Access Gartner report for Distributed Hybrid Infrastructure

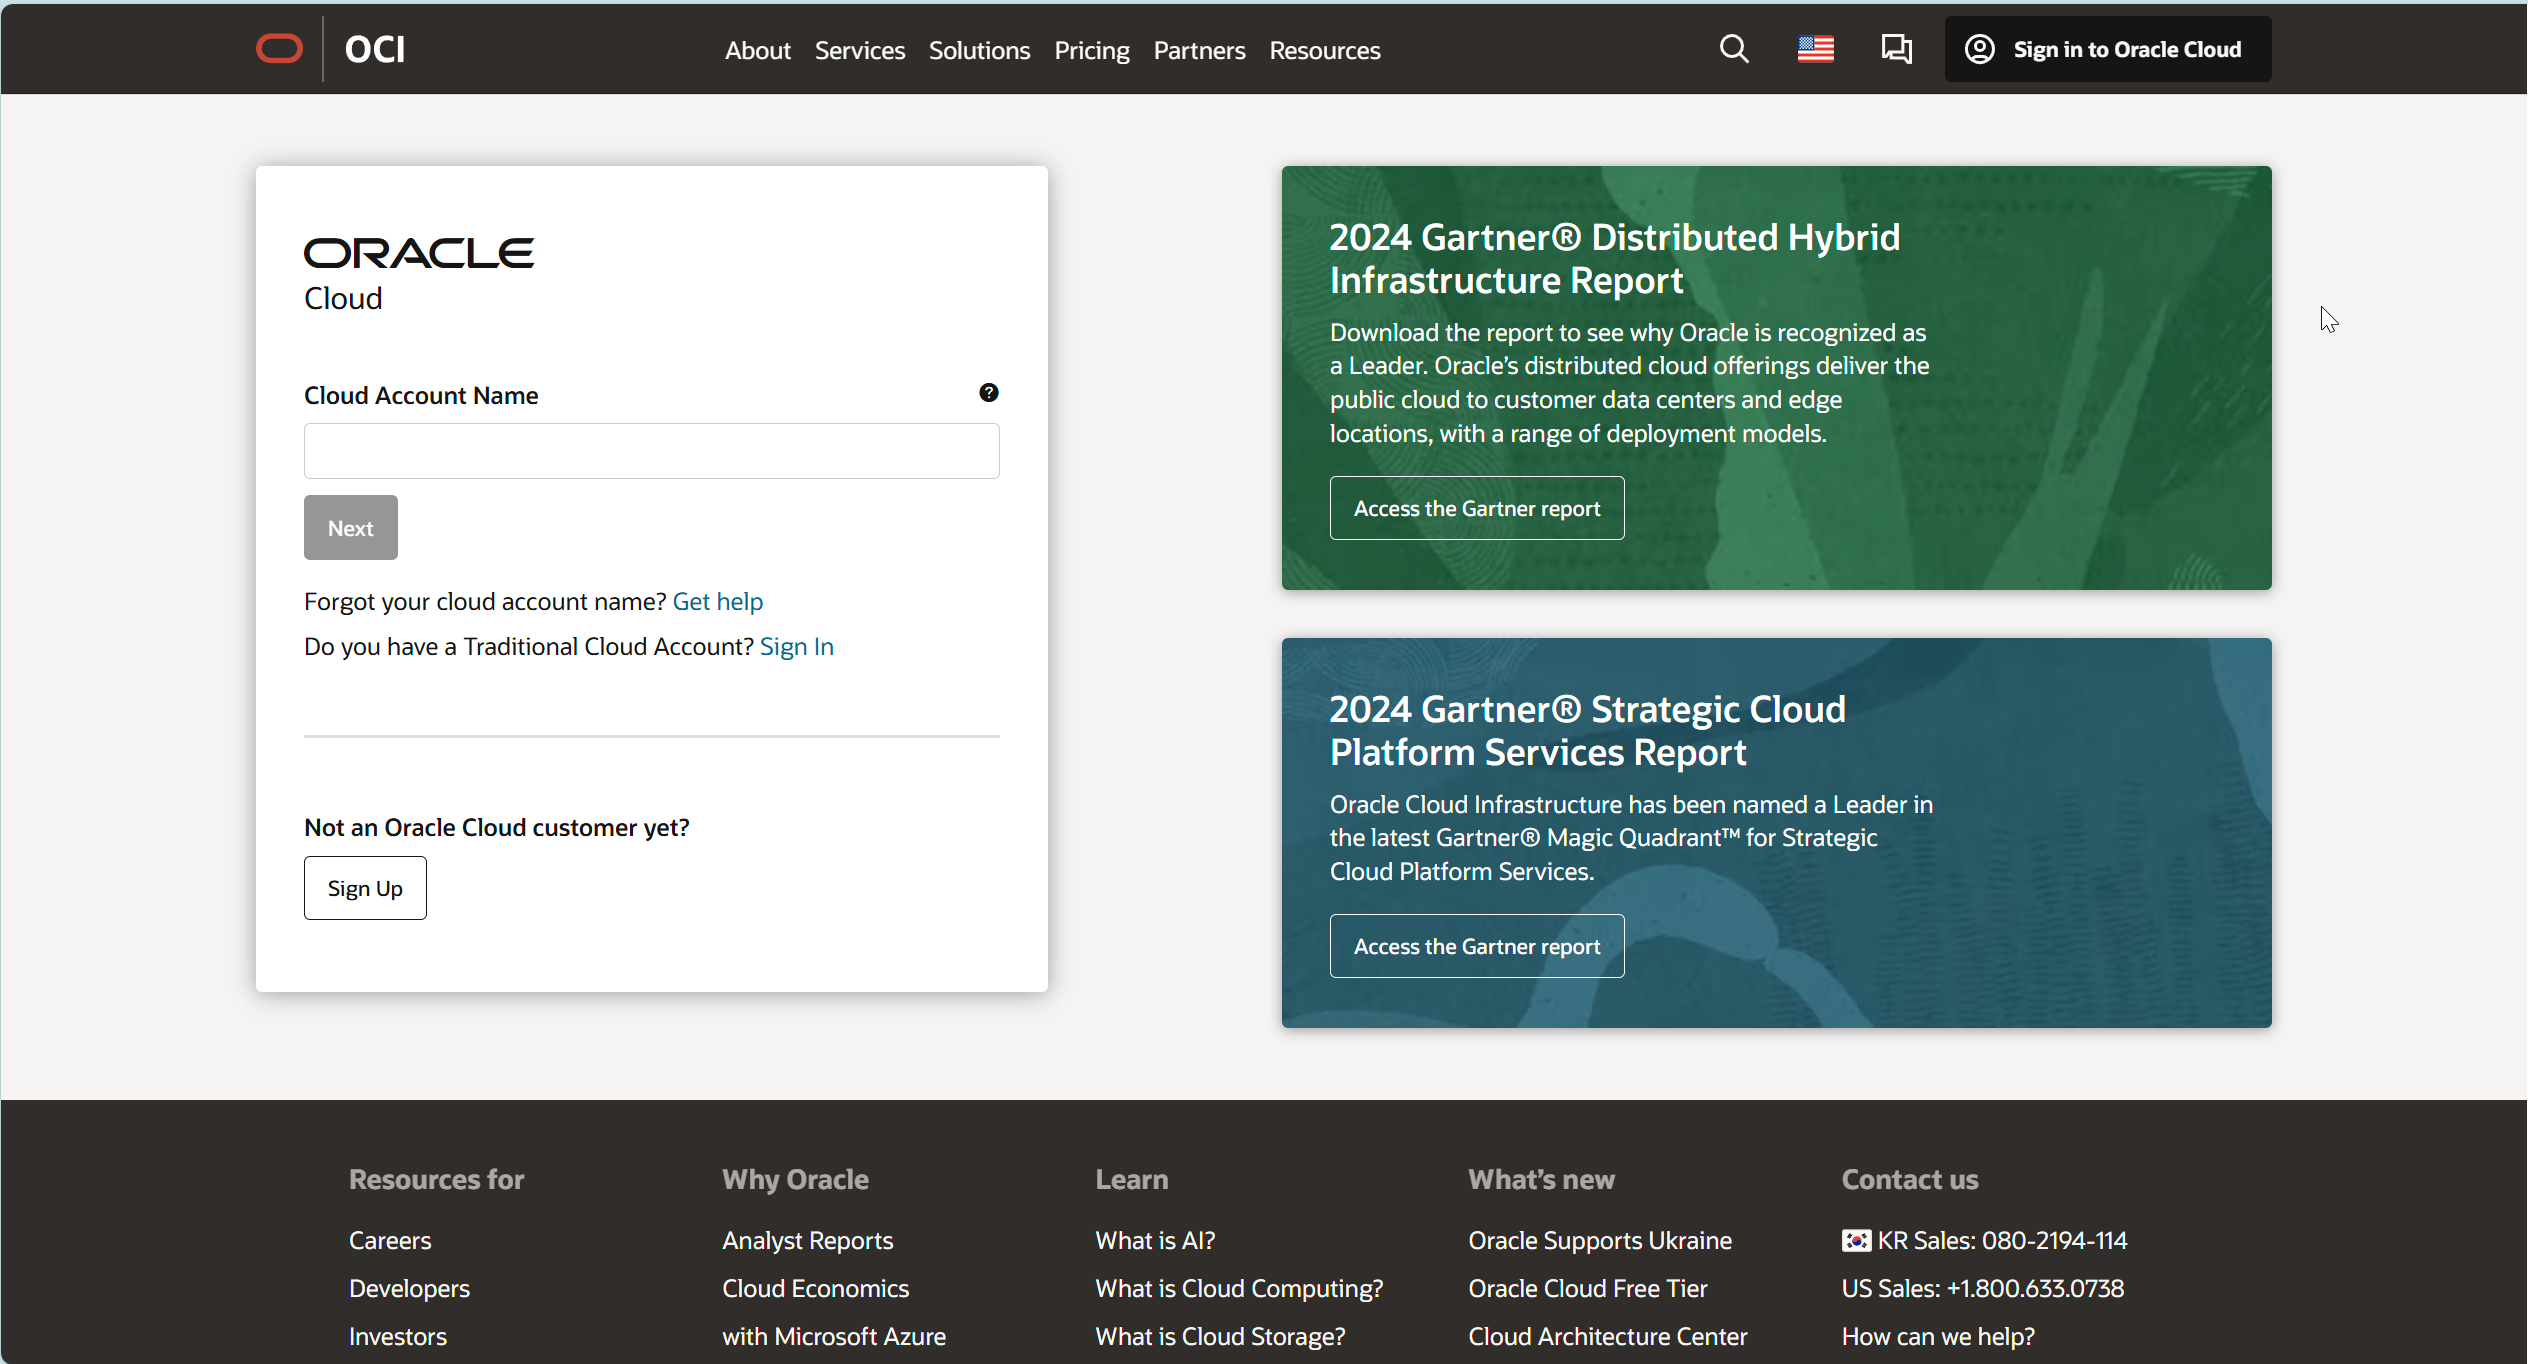coord(1477,508)
